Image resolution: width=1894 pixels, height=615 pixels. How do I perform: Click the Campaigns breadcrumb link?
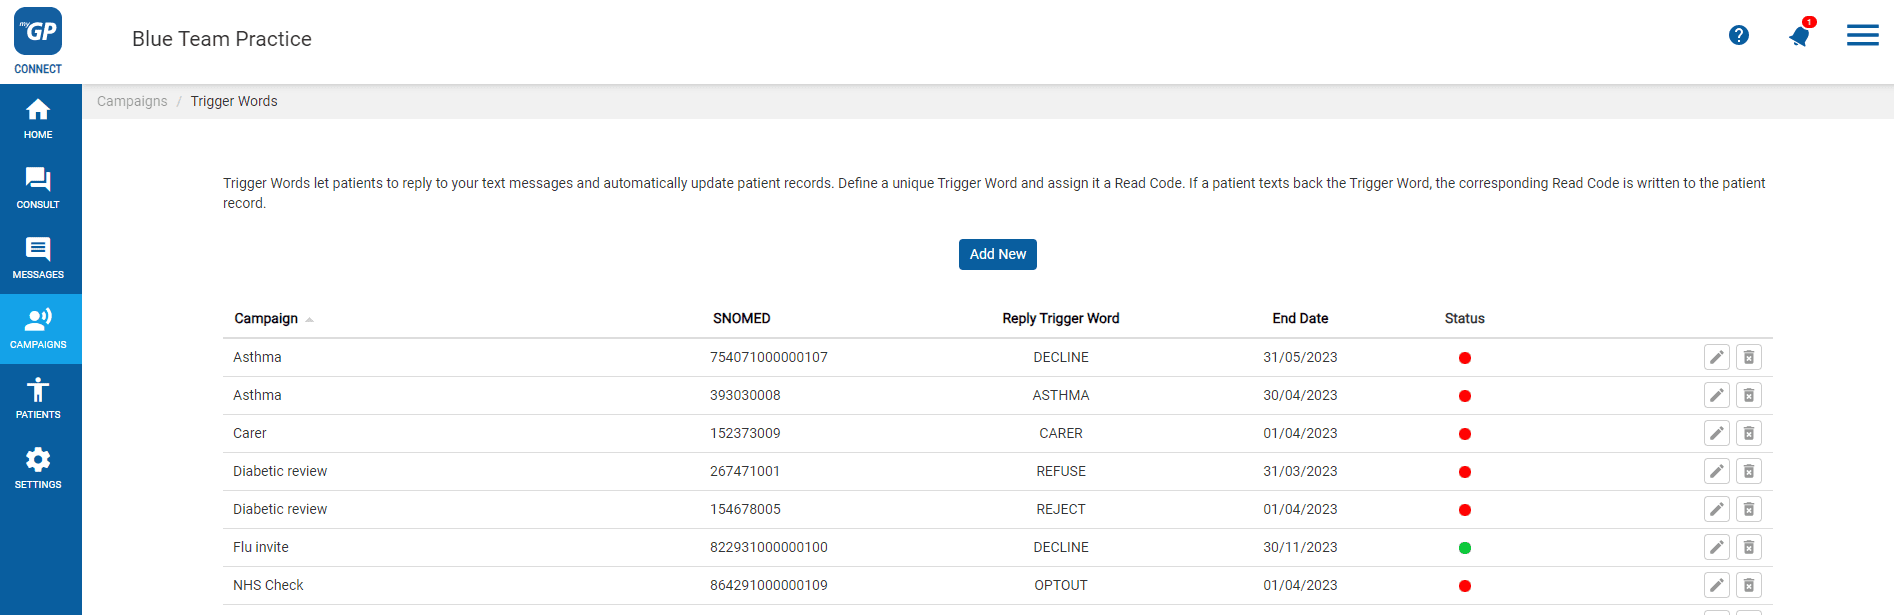132,101
